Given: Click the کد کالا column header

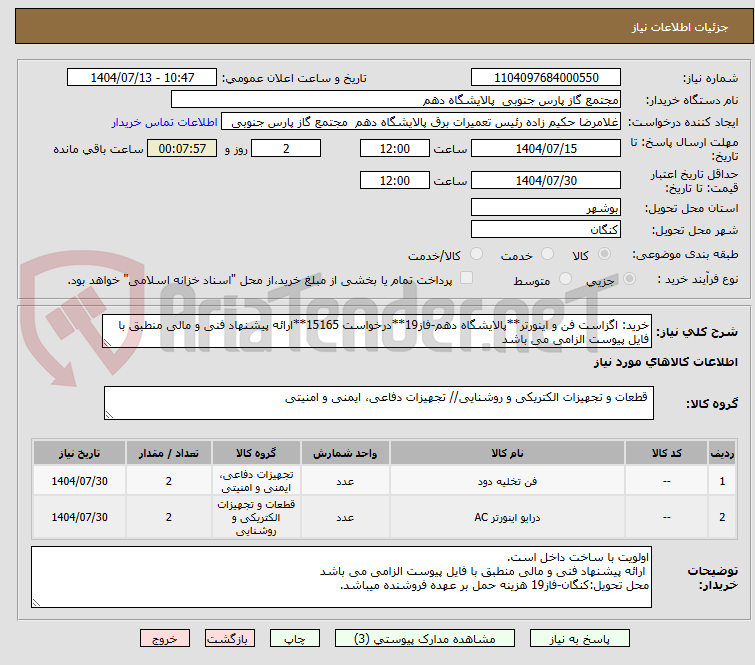Looking at the screenshot, I should click(666, 453).
